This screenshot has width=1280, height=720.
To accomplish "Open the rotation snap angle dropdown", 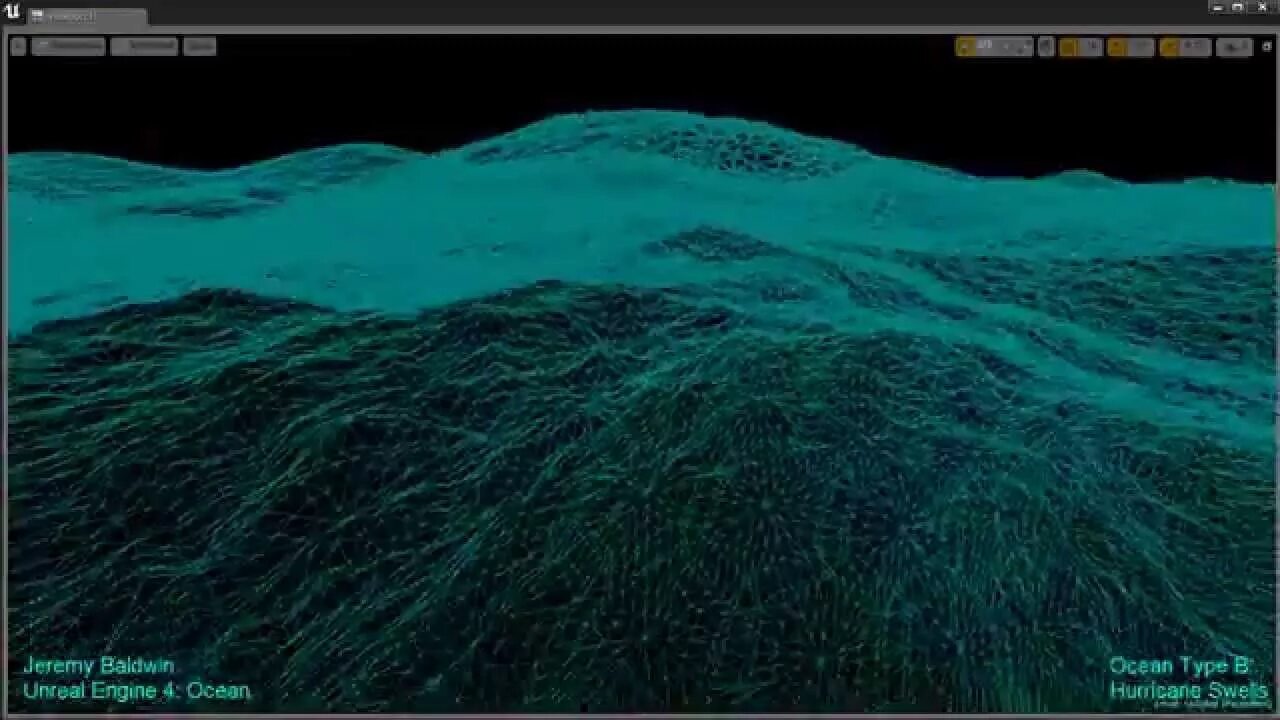I will pyautogui.click(x=1141, y=46).
